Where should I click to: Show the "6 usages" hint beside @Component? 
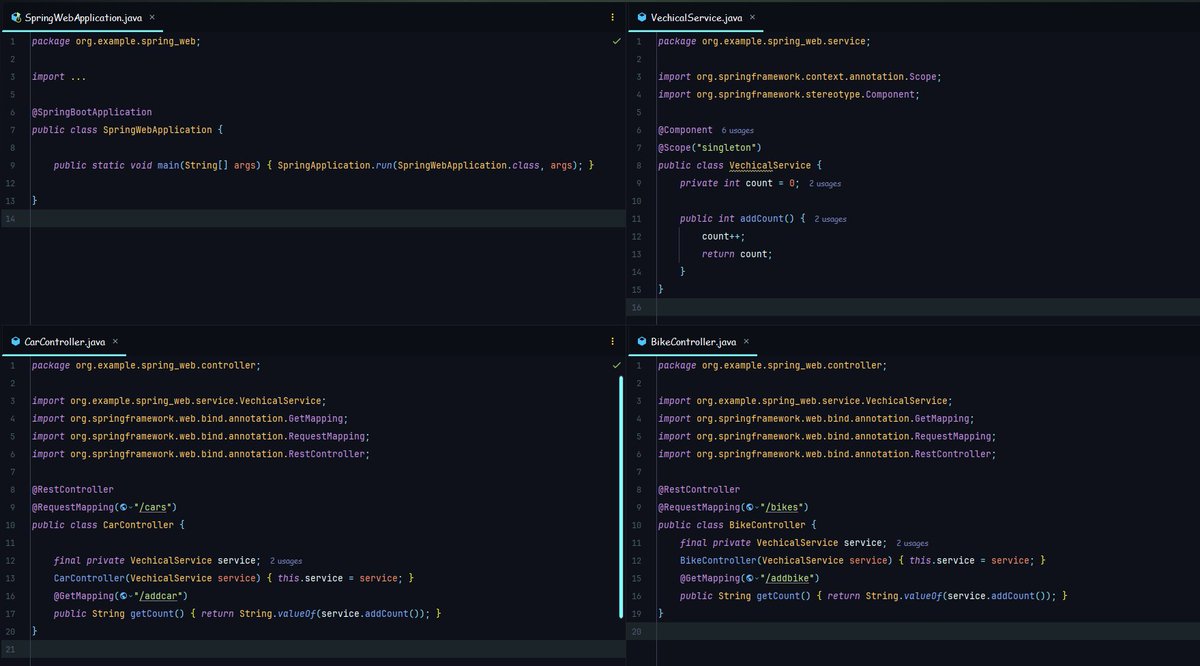[738, 130]
